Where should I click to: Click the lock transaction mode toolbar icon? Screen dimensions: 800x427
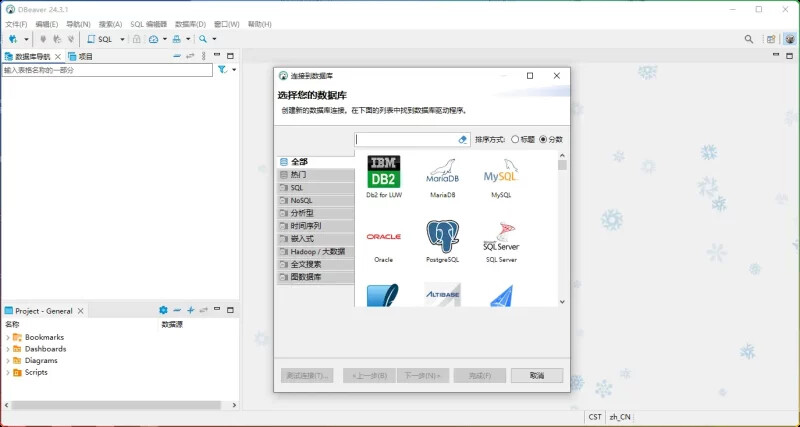point(136,39)
